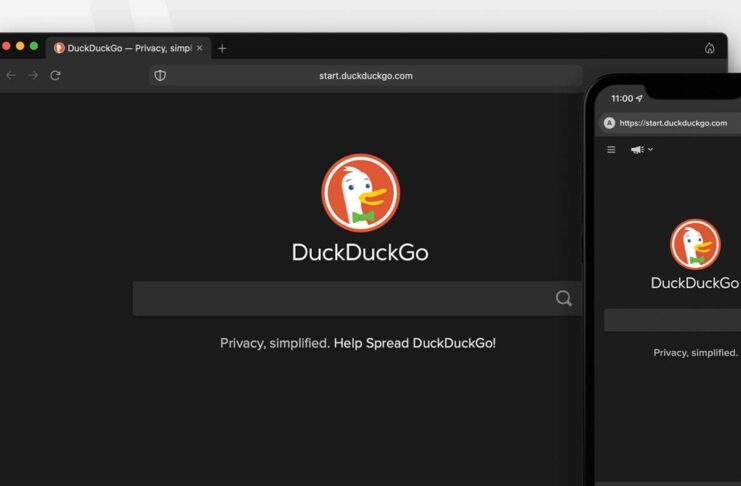Click the Help Spread DuckDuckGo! link

tap(415, 343)
